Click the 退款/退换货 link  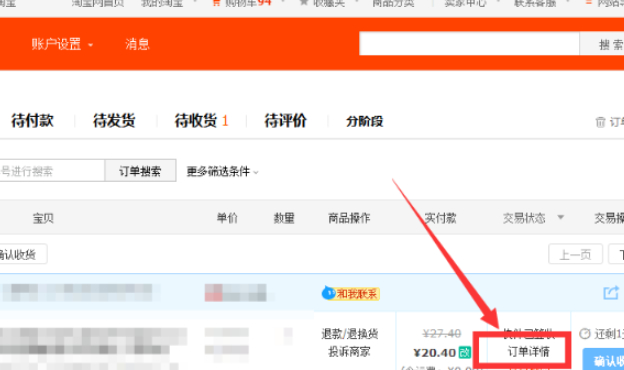point(349,333)
